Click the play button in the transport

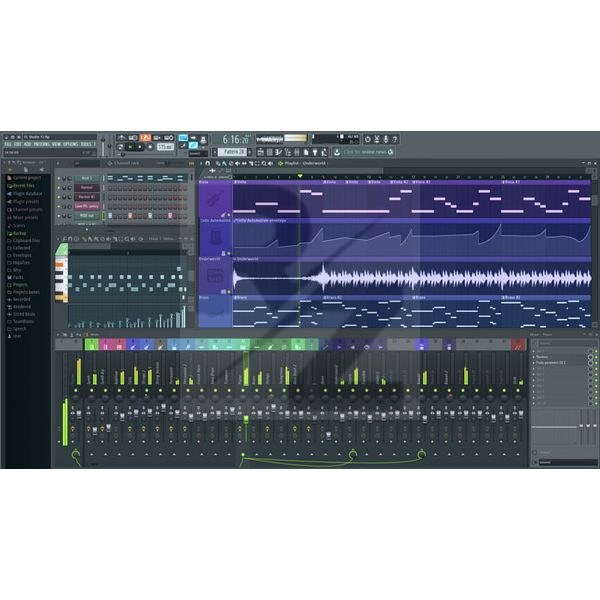(x=130, y=147)
